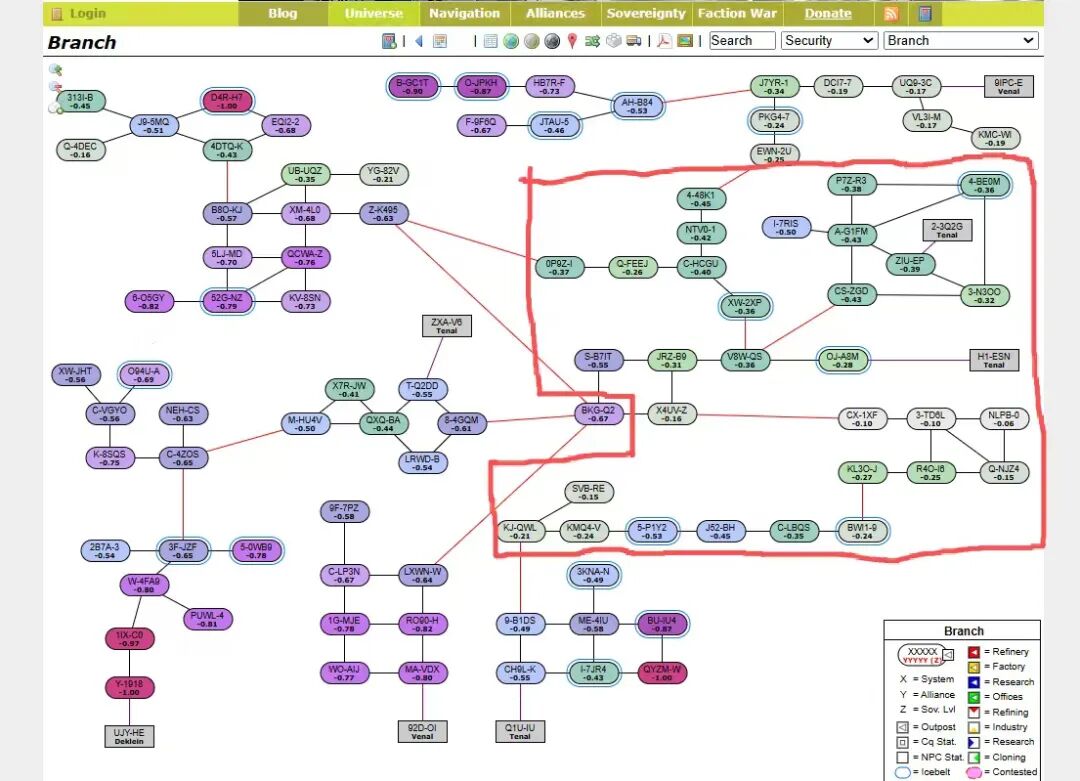Screen dimensions: 1080x781
Task: Click the zoom out magnifier icon
Action: point(55,87)
